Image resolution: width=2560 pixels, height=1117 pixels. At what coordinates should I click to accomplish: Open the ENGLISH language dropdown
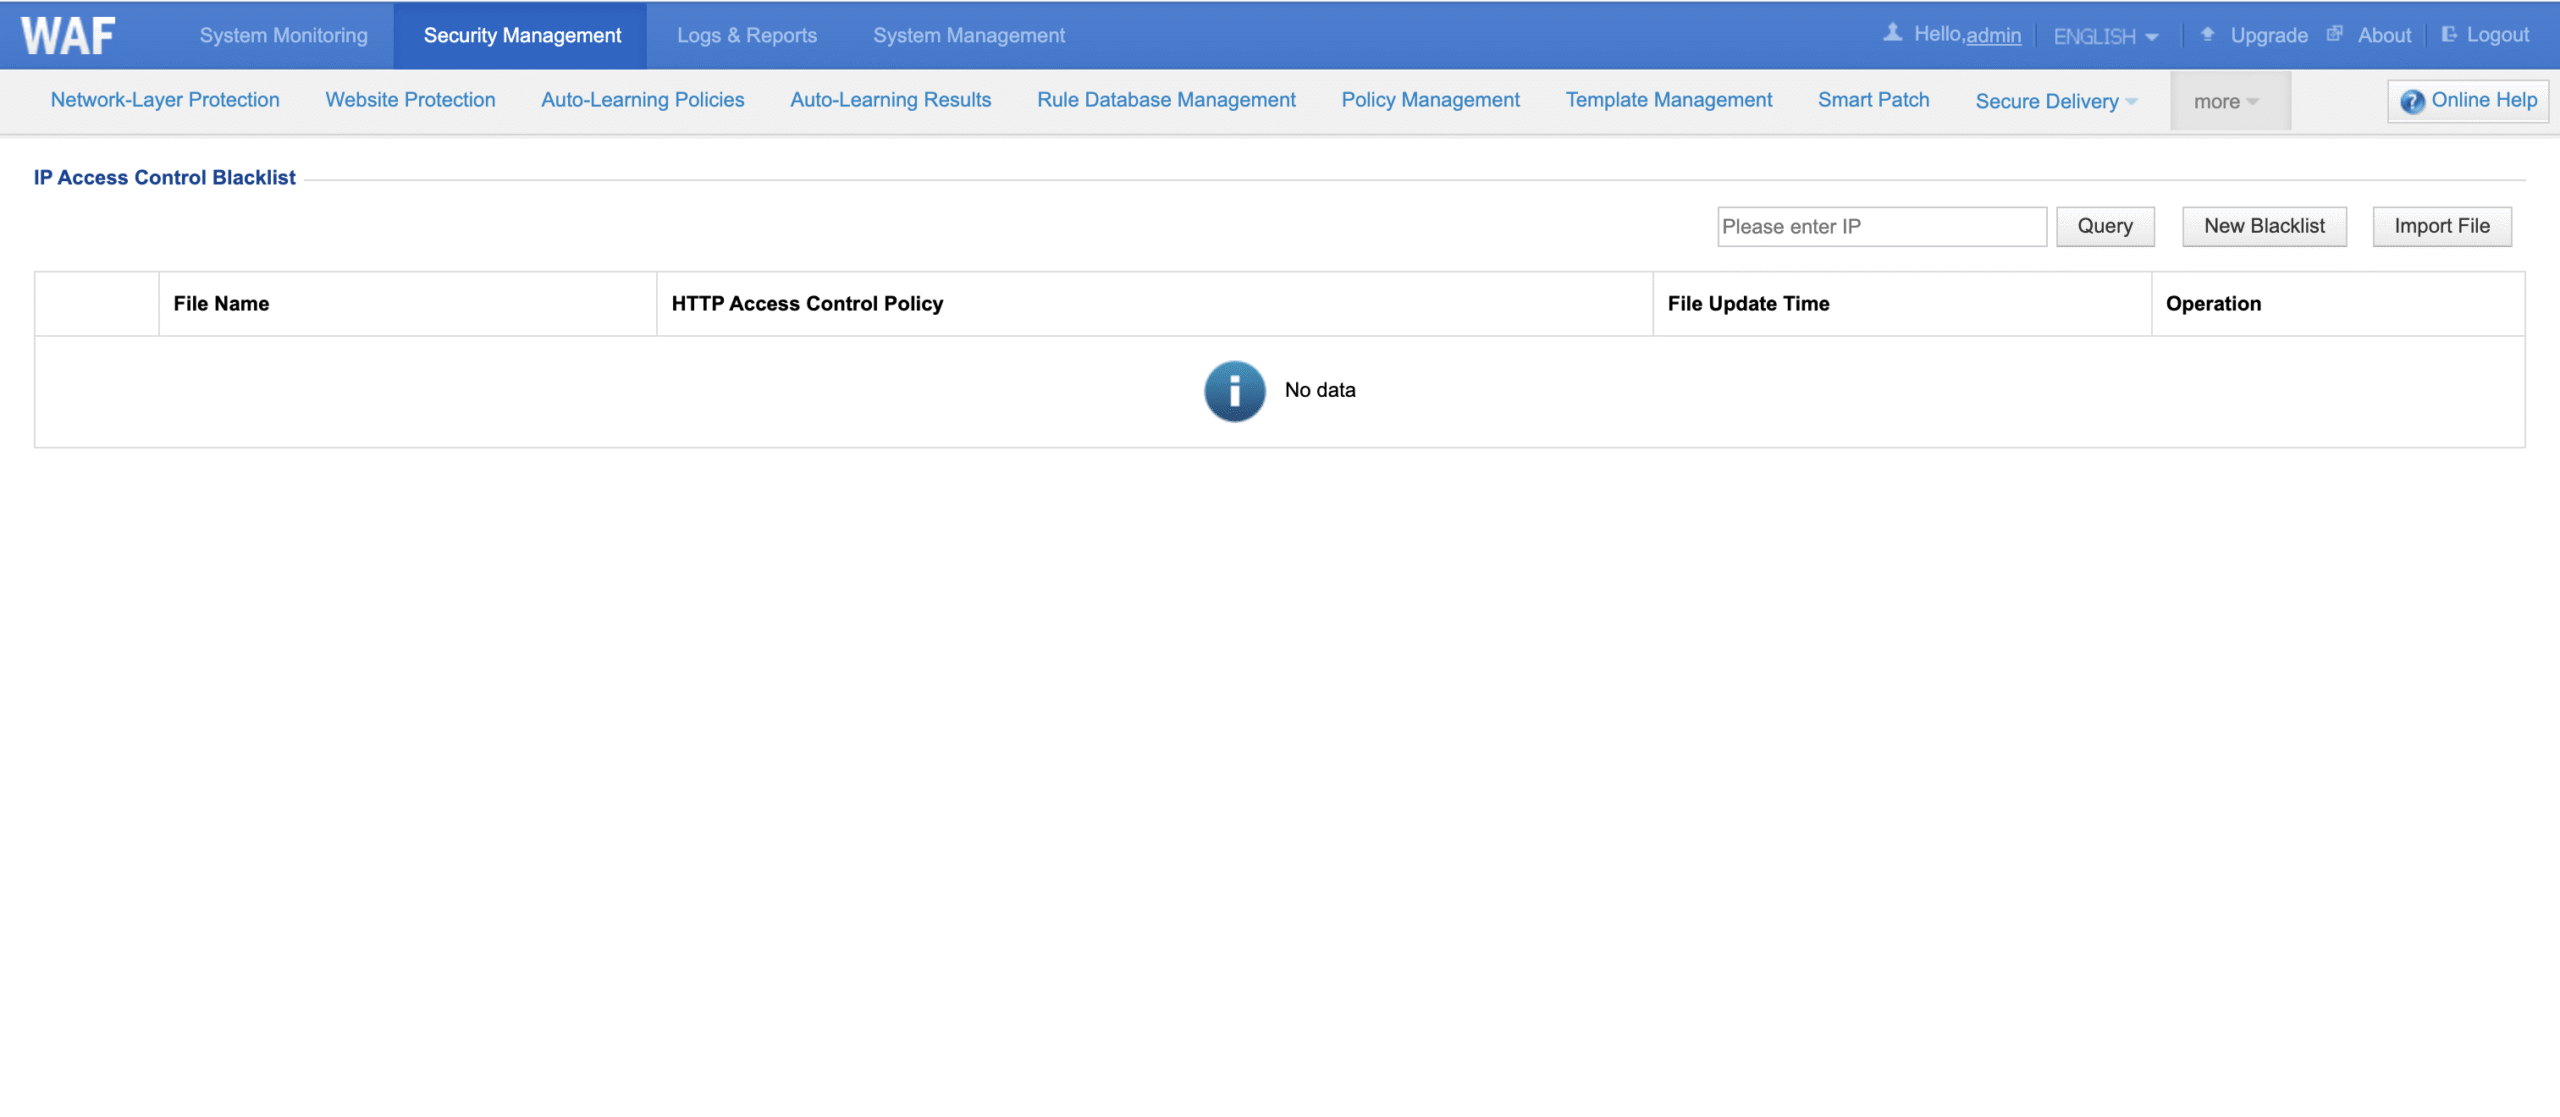[2105, 36]
